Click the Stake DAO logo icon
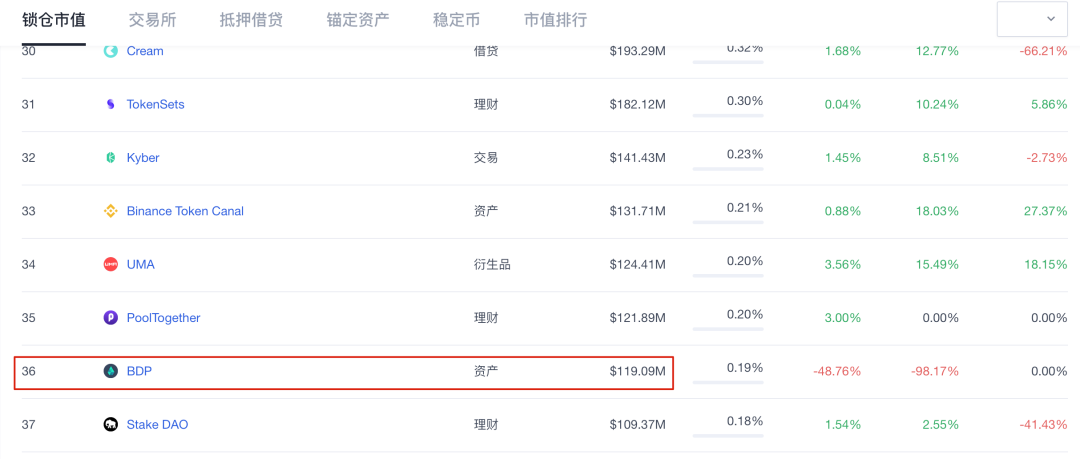Screen dimensions: 1080x459 tap(111, 425)
